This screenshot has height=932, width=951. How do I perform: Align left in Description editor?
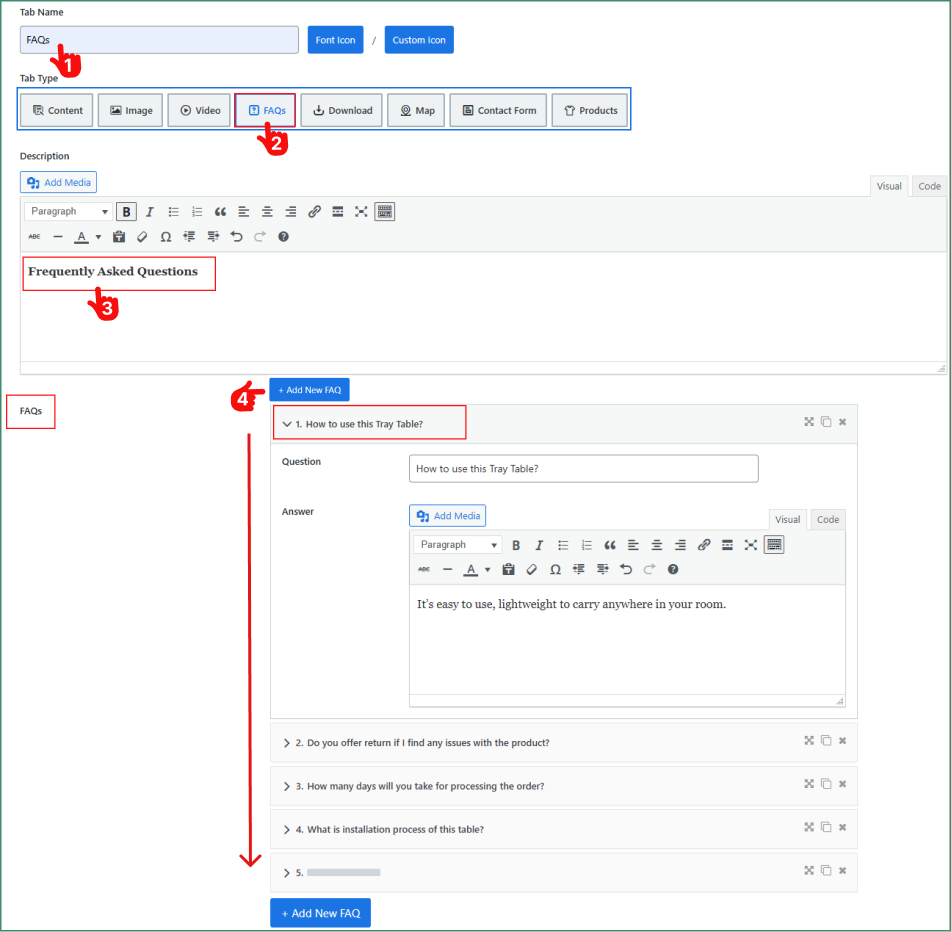point(244,212)
